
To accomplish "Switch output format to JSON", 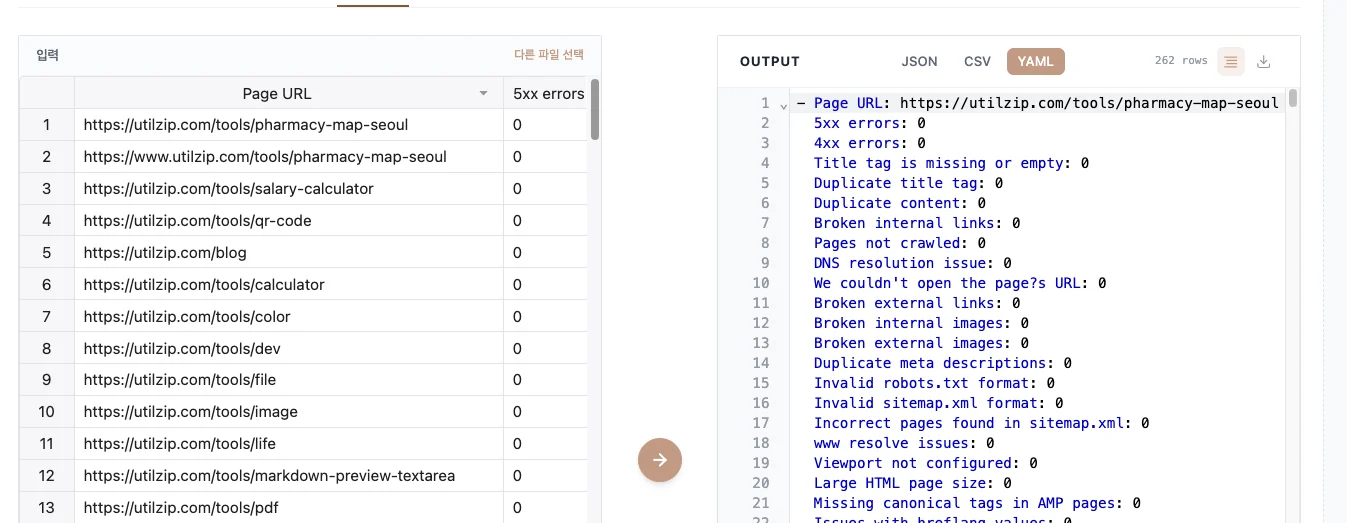I will coord(919,61).
